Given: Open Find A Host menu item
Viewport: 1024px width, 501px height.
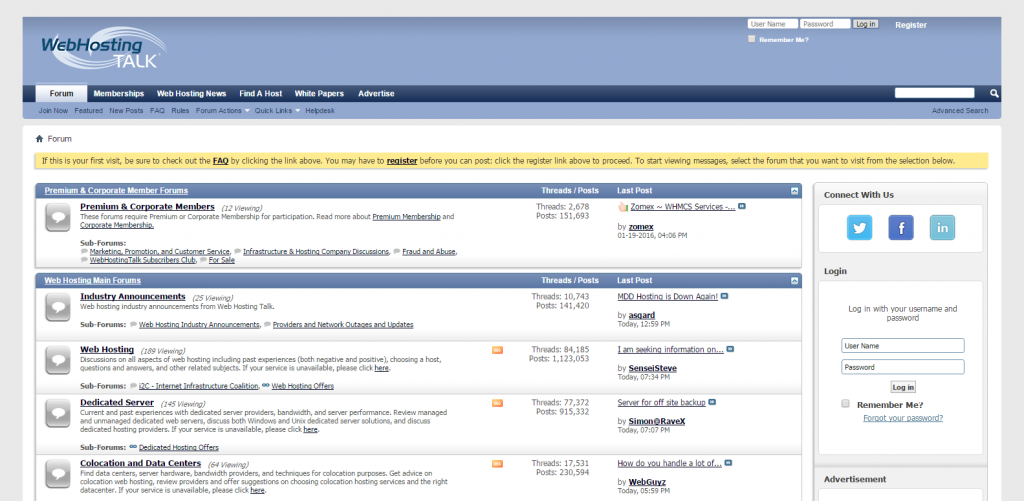Looking at the screenshot, I should pyautogui.click(x=261, y=93).
